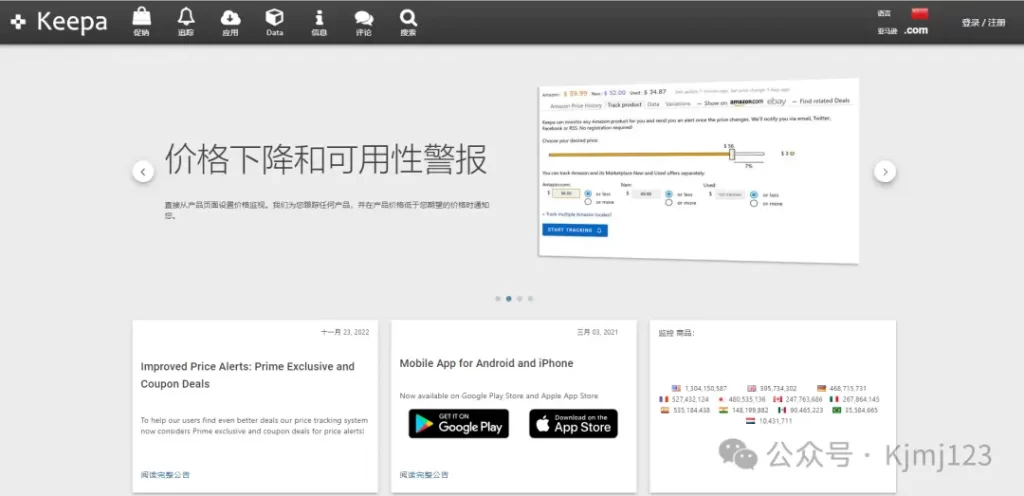Click the Mexican flag in product stats
The width and height of the screenshot is (1024, 496).
click(x=782, y=411)
